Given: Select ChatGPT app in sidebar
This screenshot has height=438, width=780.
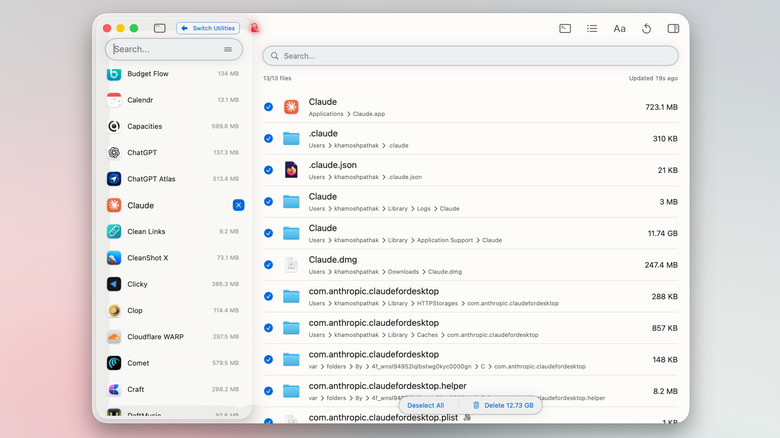Looking at the screenshot, I should coord(173,153).
